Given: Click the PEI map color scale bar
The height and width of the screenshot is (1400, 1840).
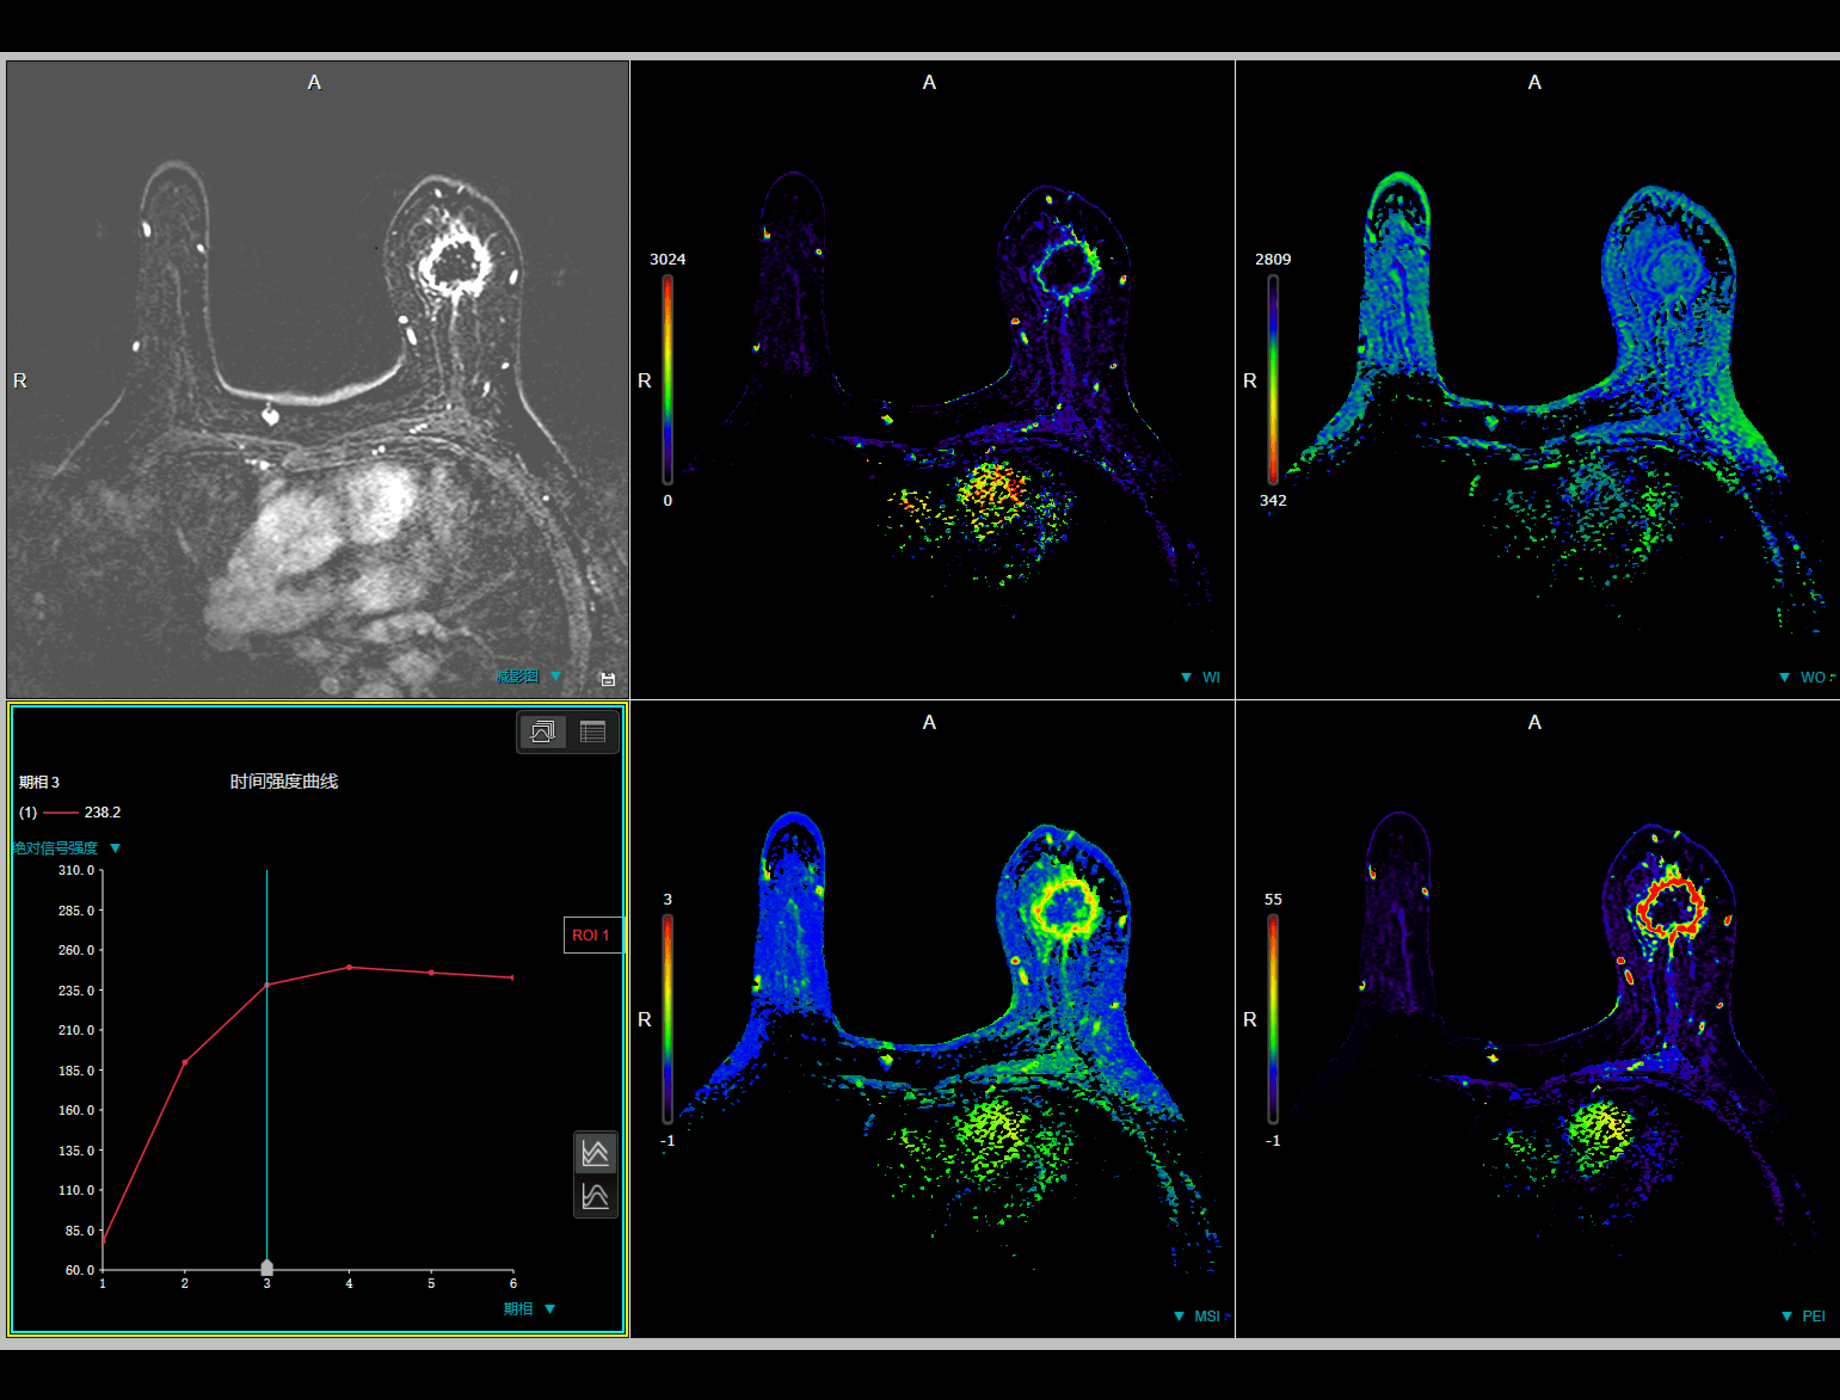Looking at the screenshot, I should point(1273,1019).
